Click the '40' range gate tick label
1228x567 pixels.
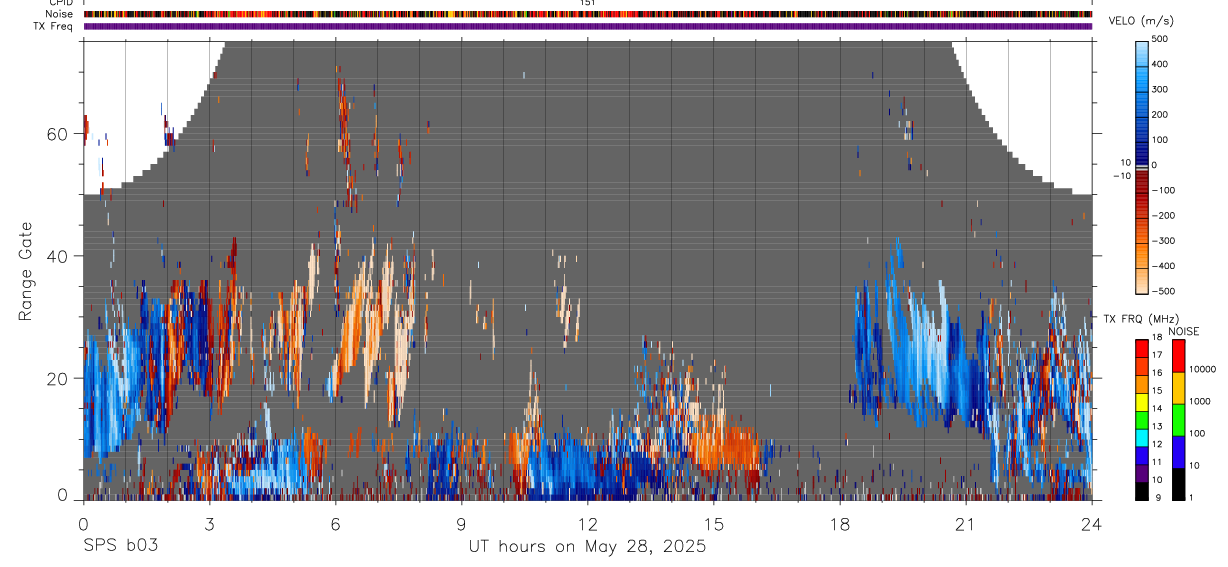tap(59, 256)
